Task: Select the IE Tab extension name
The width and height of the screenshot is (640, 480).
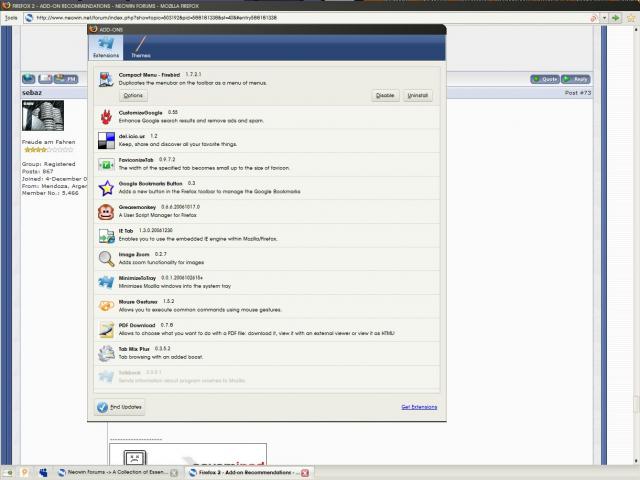Action: pos(126,231)
